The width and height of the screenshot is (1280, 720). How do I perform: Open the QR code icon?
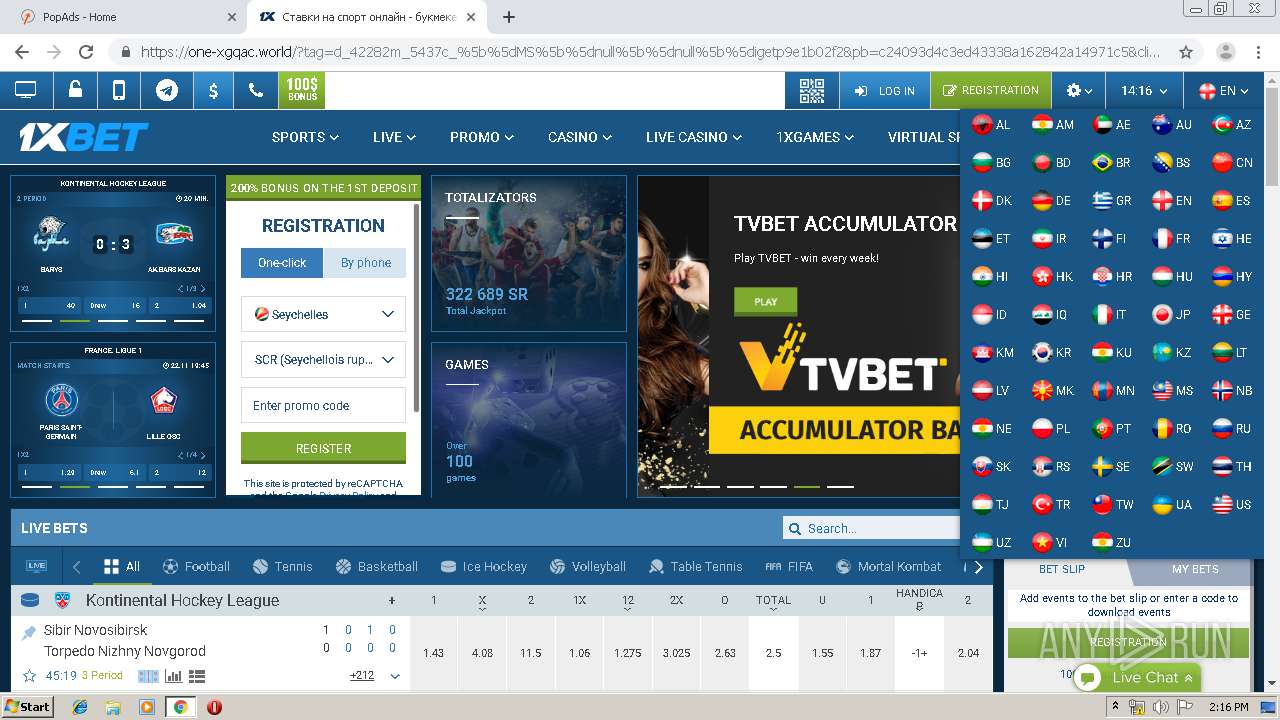(x=812, y=90)
